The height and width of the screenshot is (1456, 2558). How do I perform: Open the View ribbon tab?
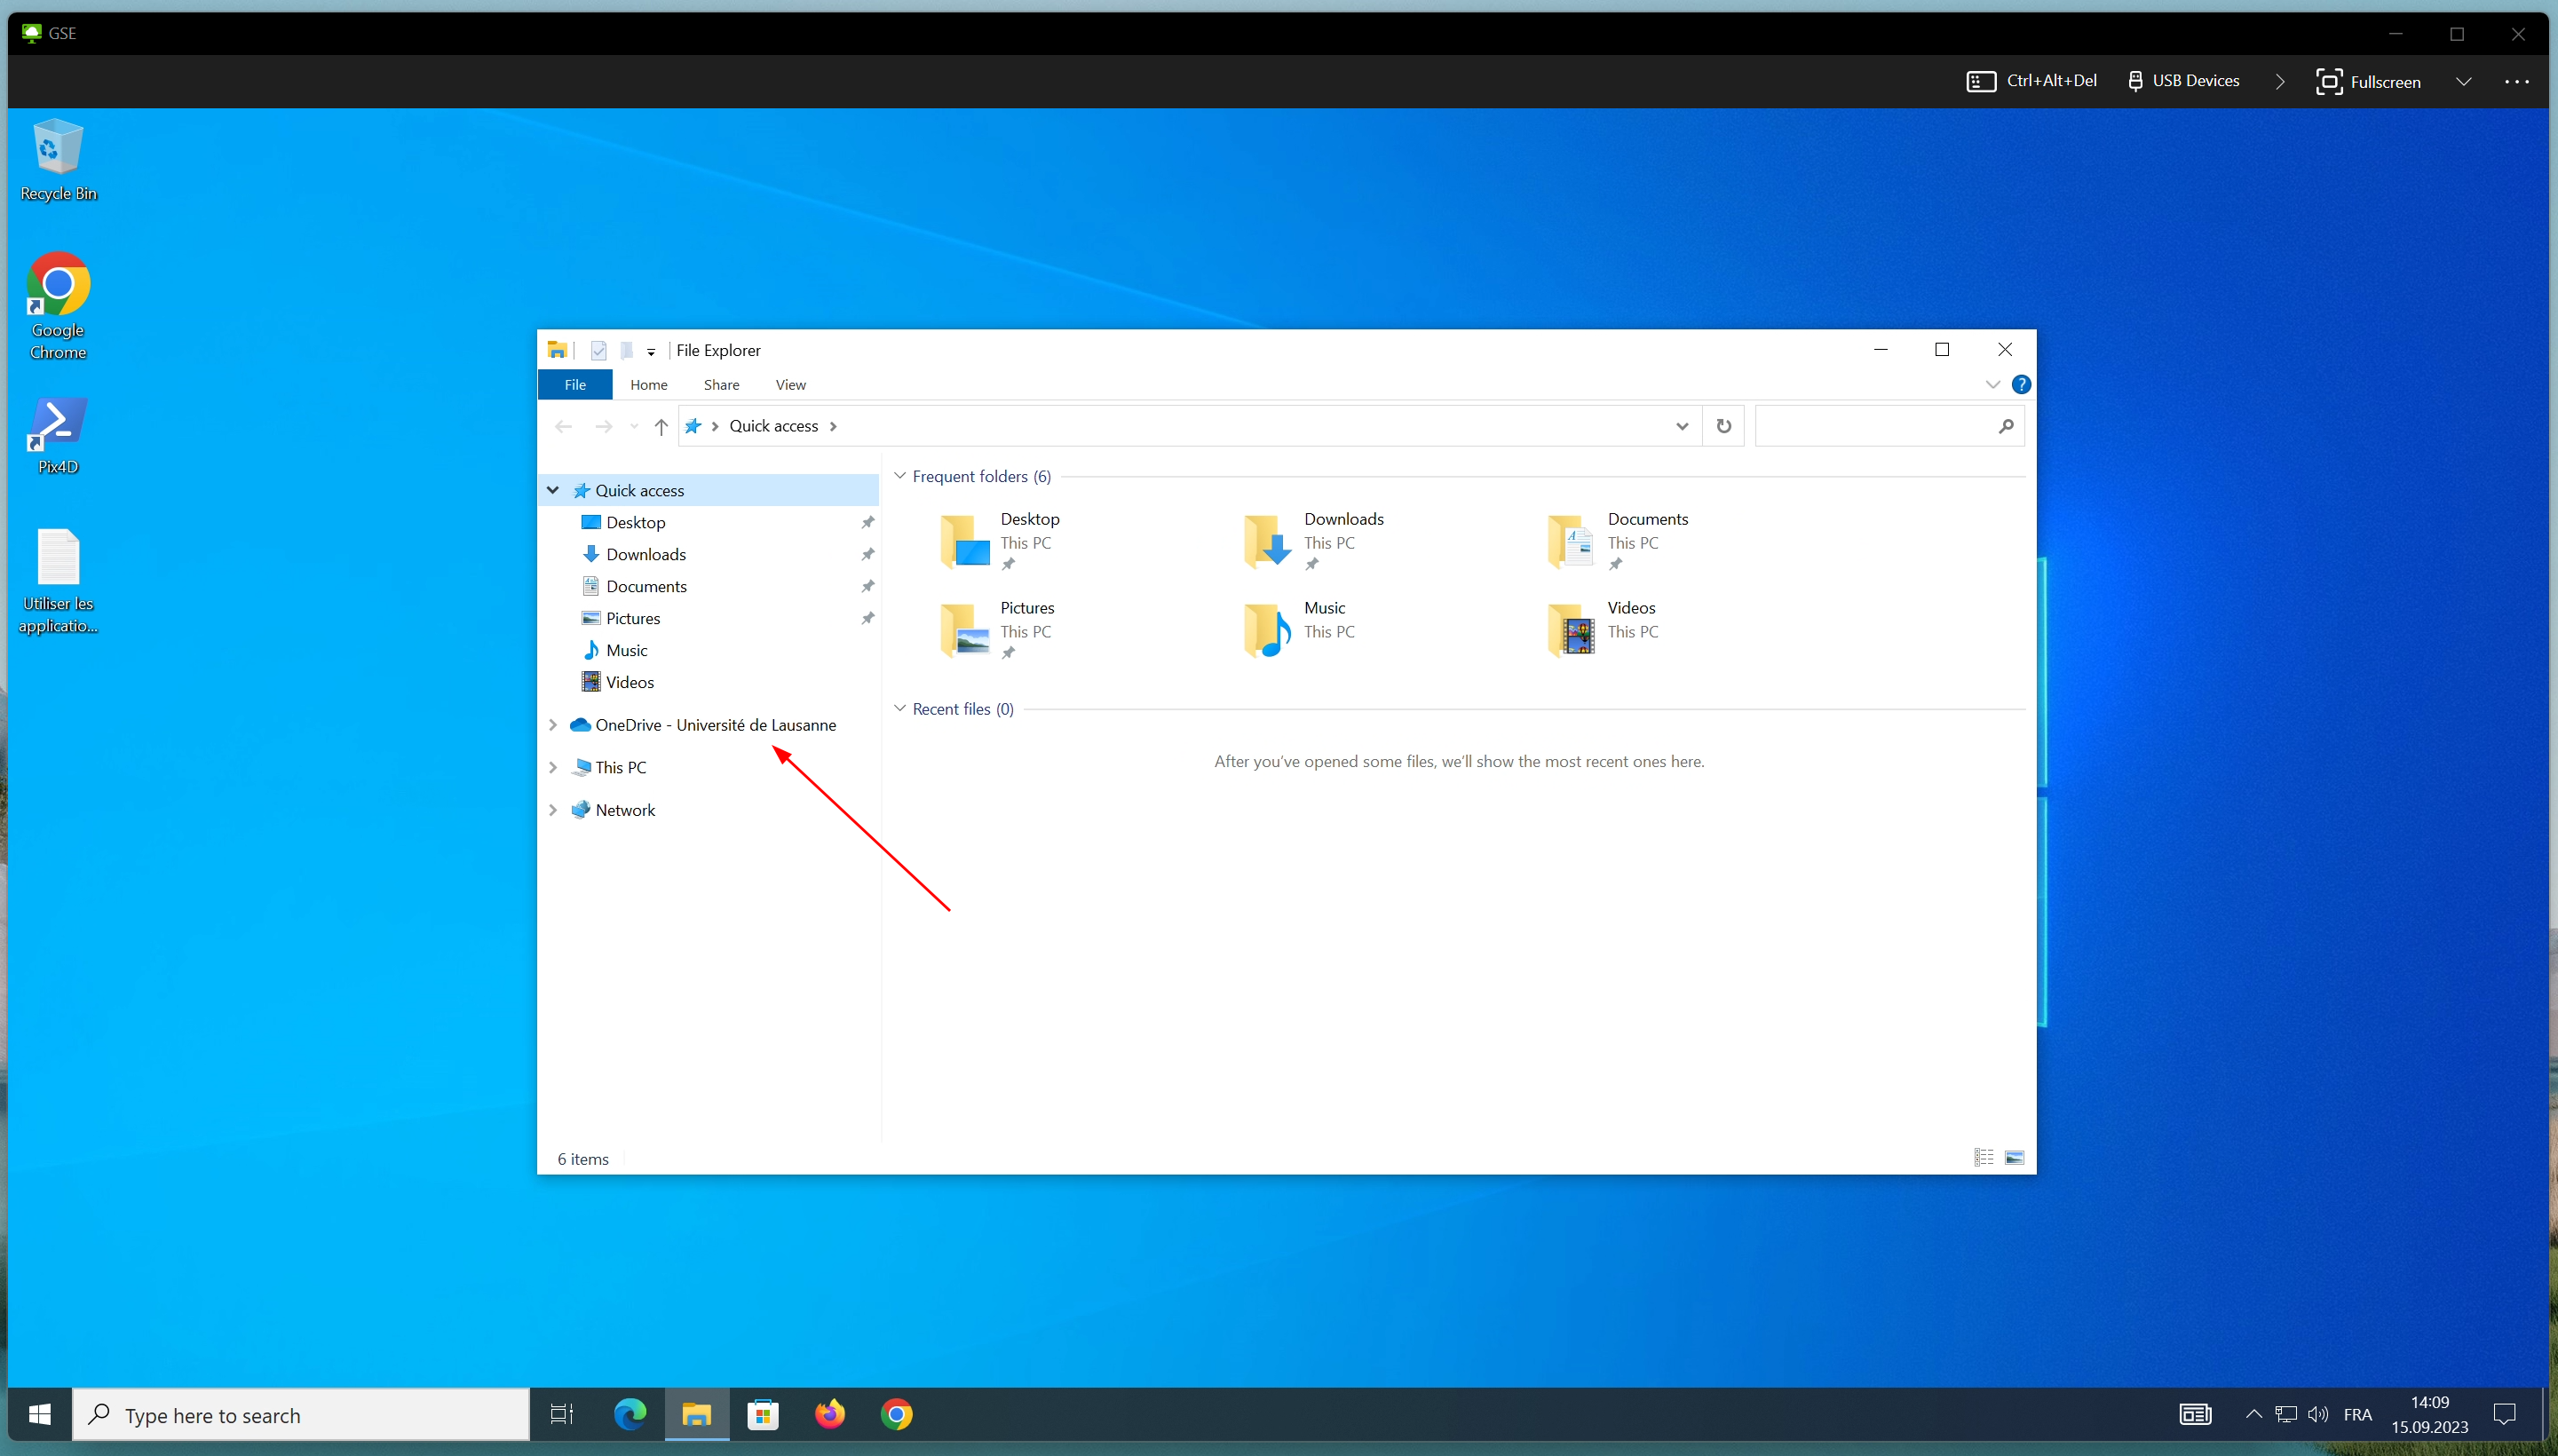790,385
